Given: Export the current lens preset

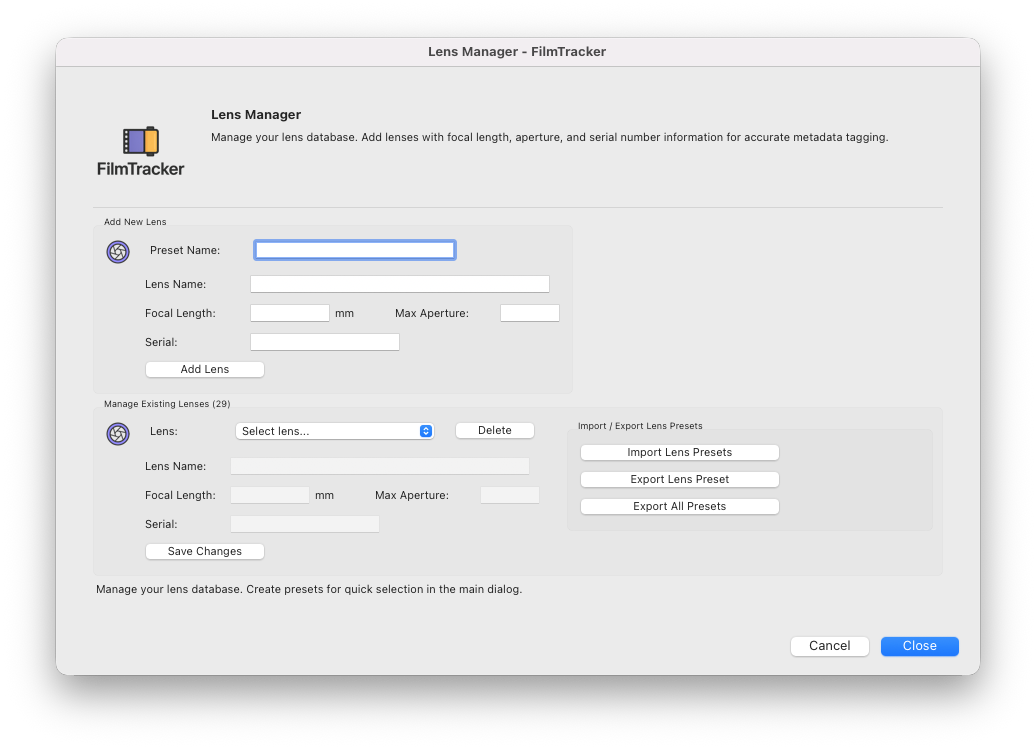Looking at the screenshot, I should click(679, 479).
